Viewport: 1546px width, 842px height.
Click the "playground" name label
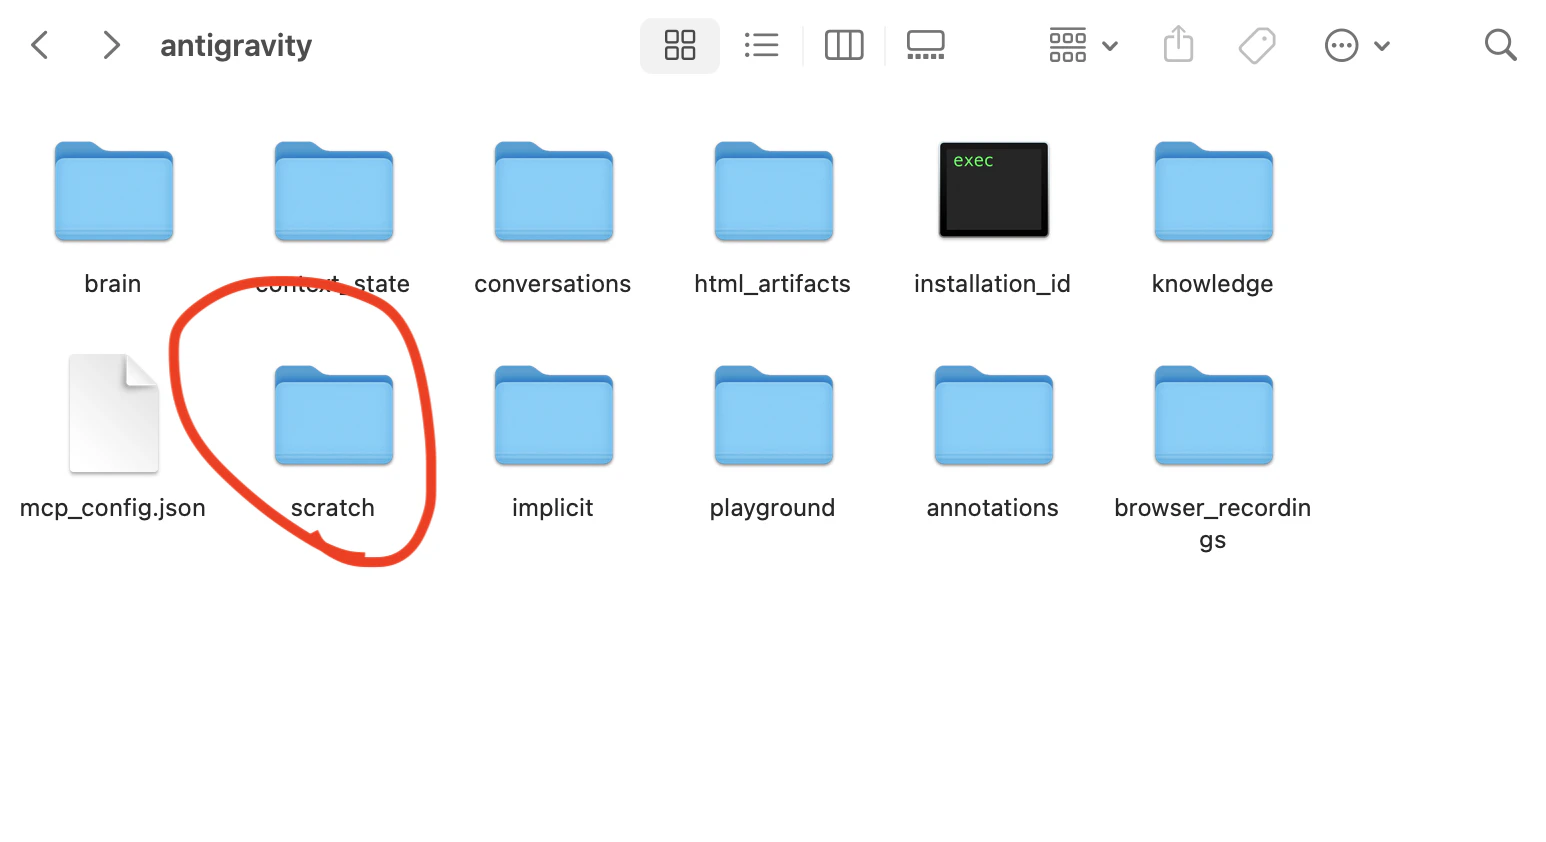(x=773, y=508)
